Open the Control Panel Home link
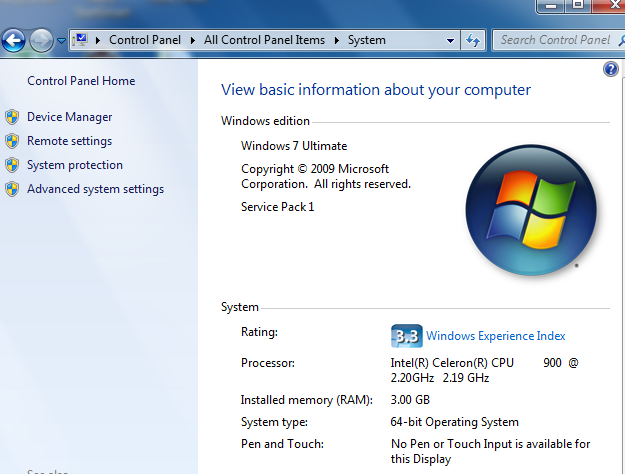This screenshot has width=625, height=474. tap(81, 81)
